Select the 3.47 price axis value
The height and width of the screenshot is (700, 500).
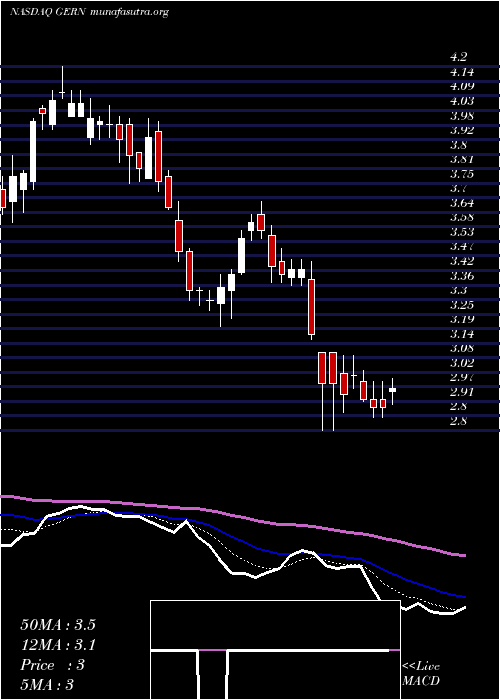tap(462, 246)
